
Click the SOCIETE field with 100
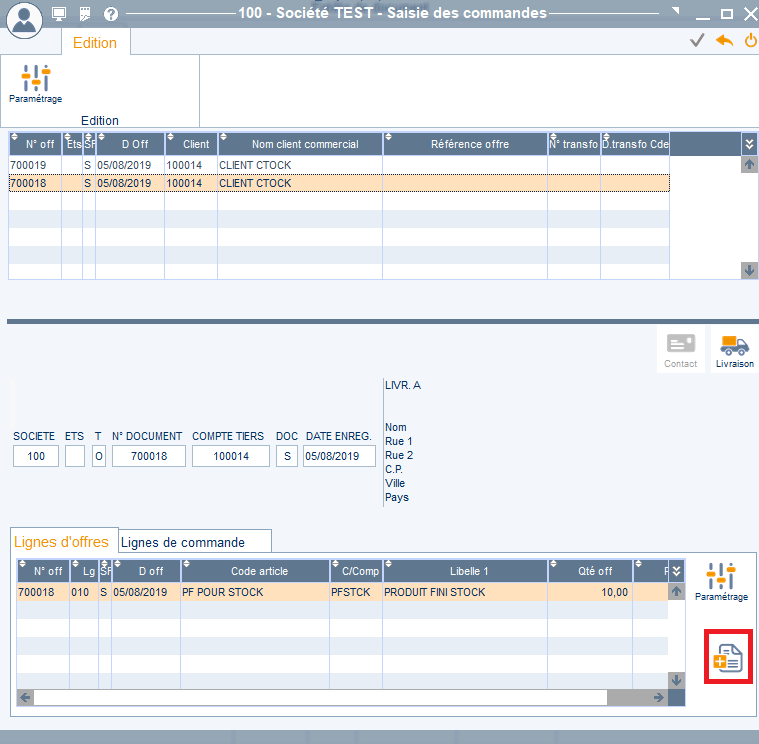tap(36, 456)
